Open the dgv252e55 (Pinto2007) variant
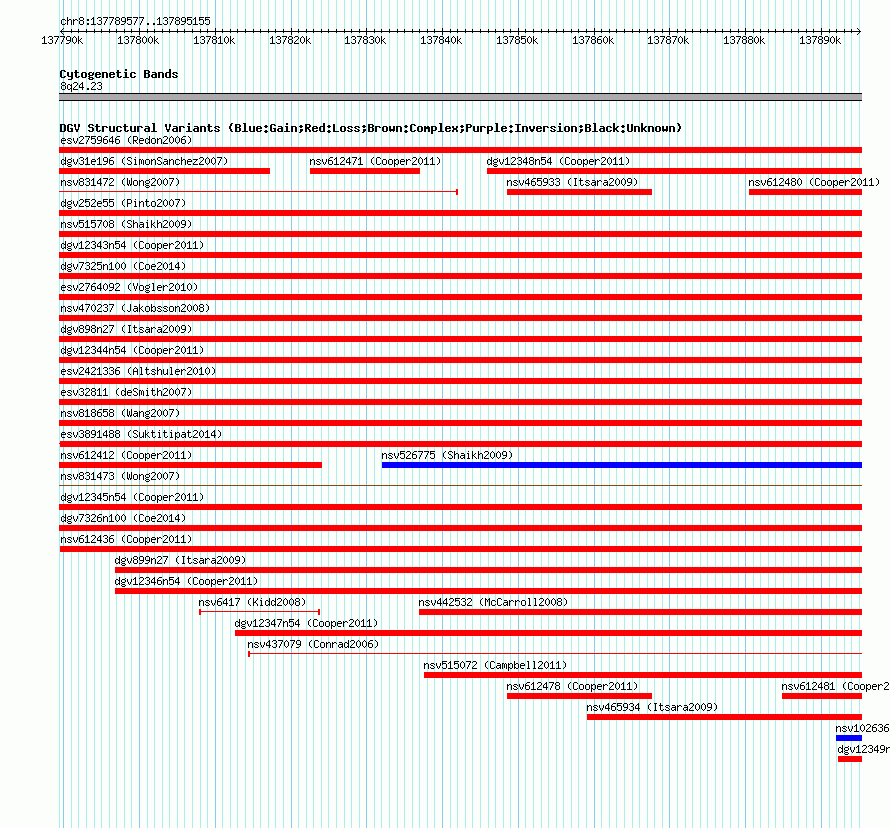The width and height of the screenshot is (890, 828). point(123,203)
